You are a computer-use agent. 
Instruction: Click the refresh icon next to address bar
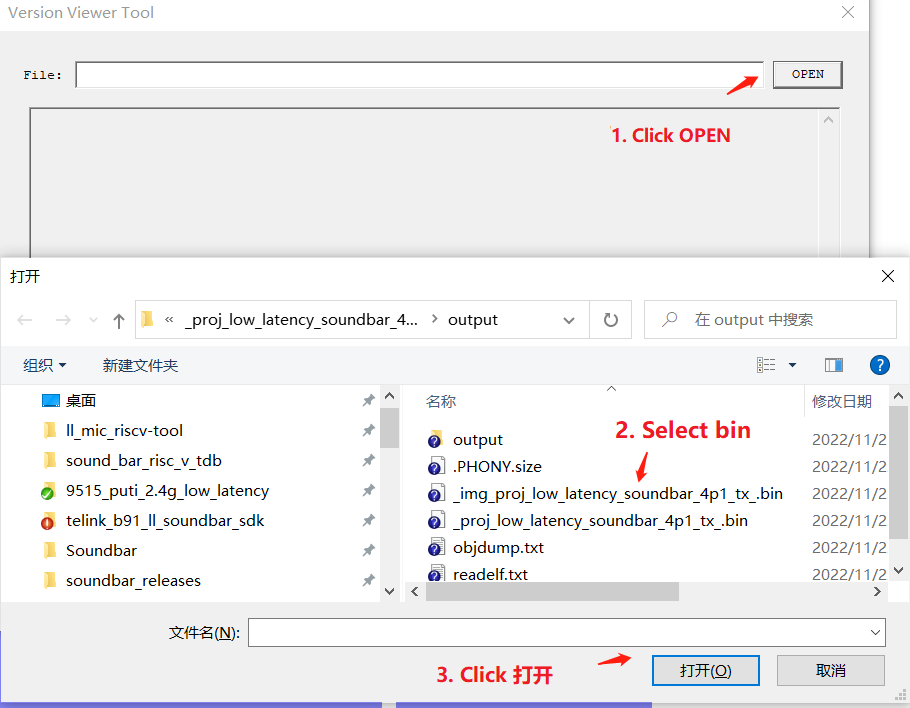pos(610,320)
